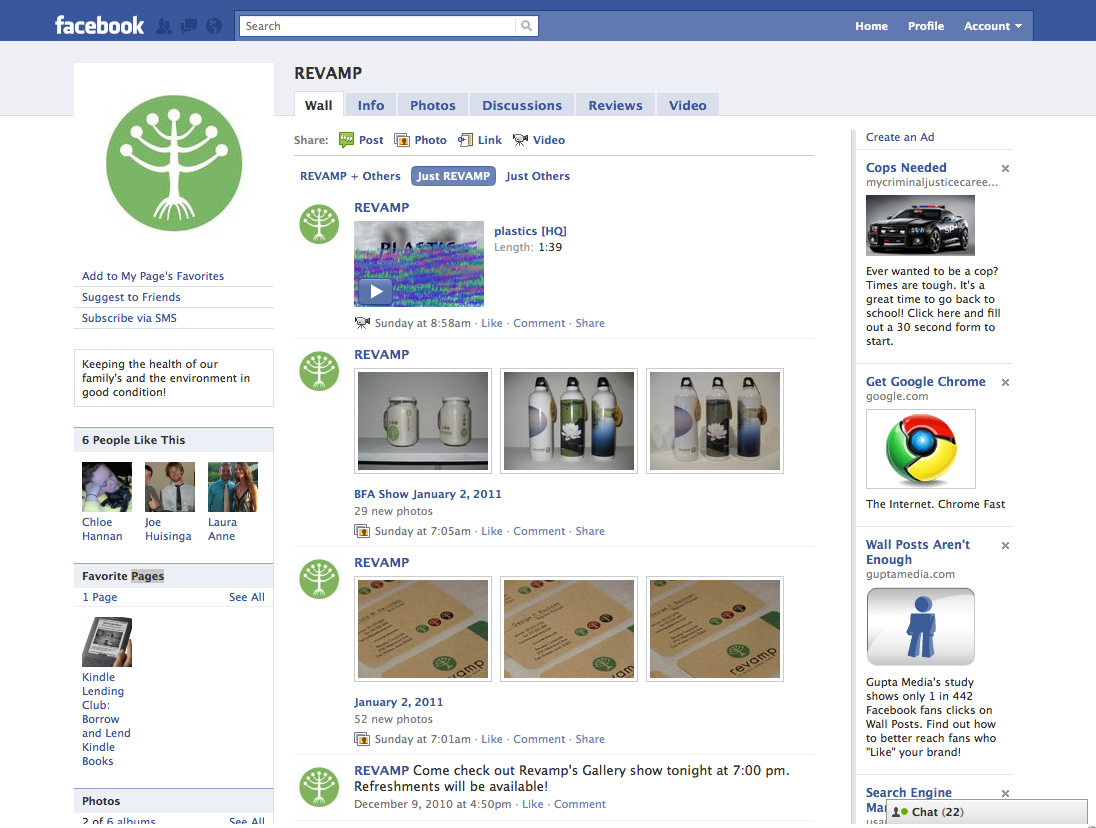Click Subscribe via SMS
The width and height of the screenshot is (1096, 828).
tap(129, 318)
